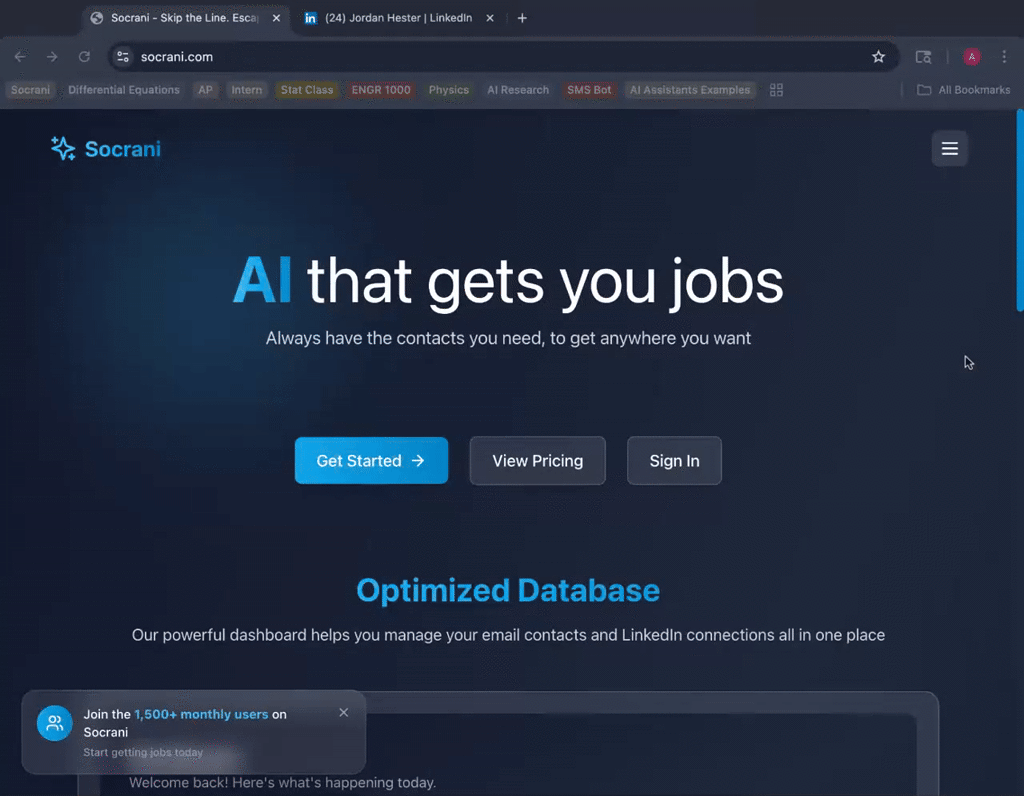Open the SMS Bot bookmark group
This screenshot has height=796, width=1024.
click(x=589, y=90)
